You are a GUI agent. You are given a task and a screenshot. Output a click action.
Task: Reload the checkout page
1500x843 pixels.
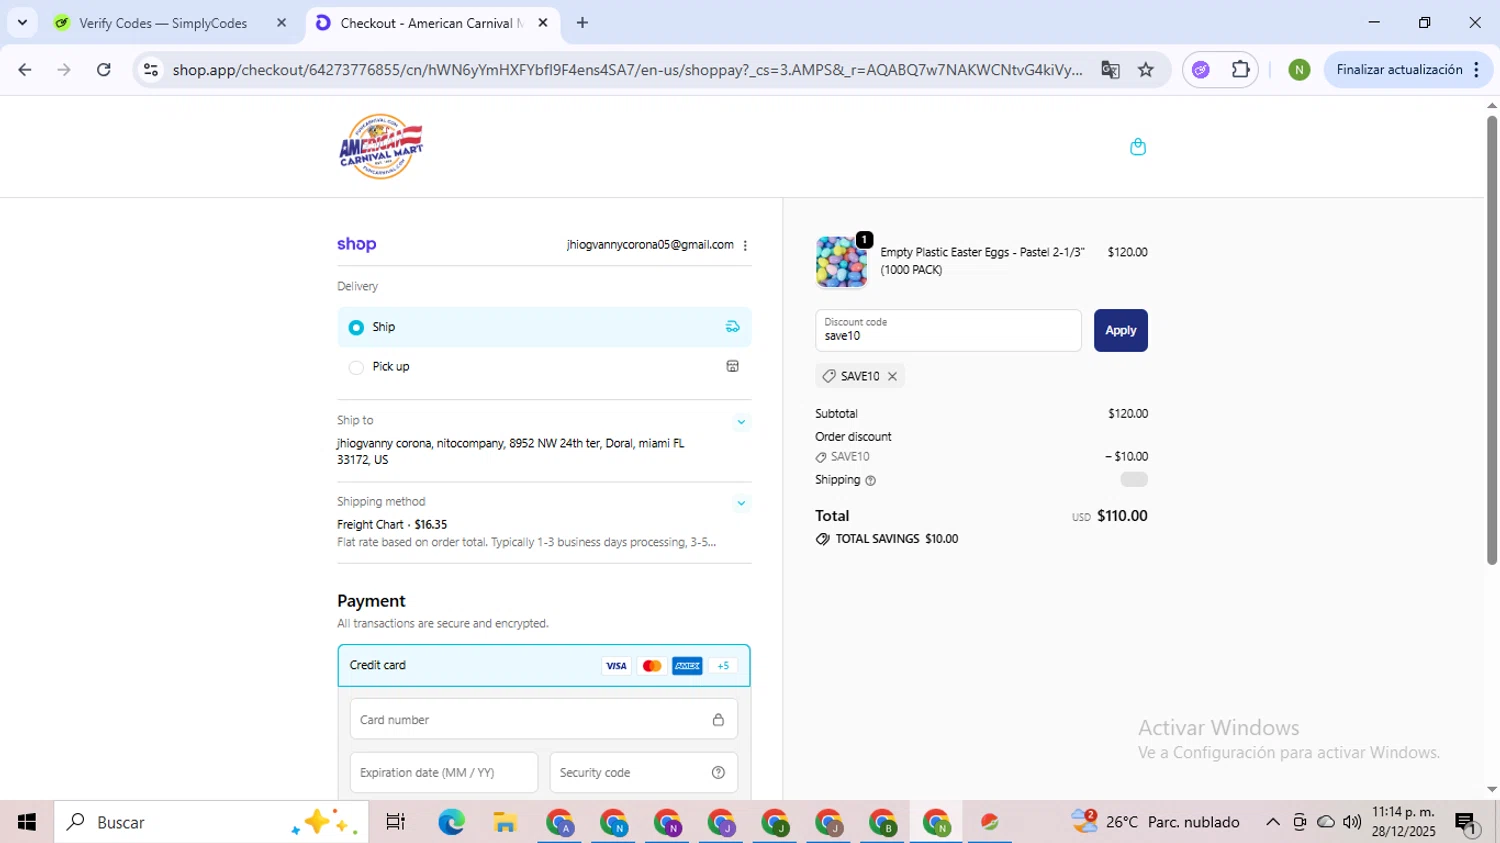point(104,70)
